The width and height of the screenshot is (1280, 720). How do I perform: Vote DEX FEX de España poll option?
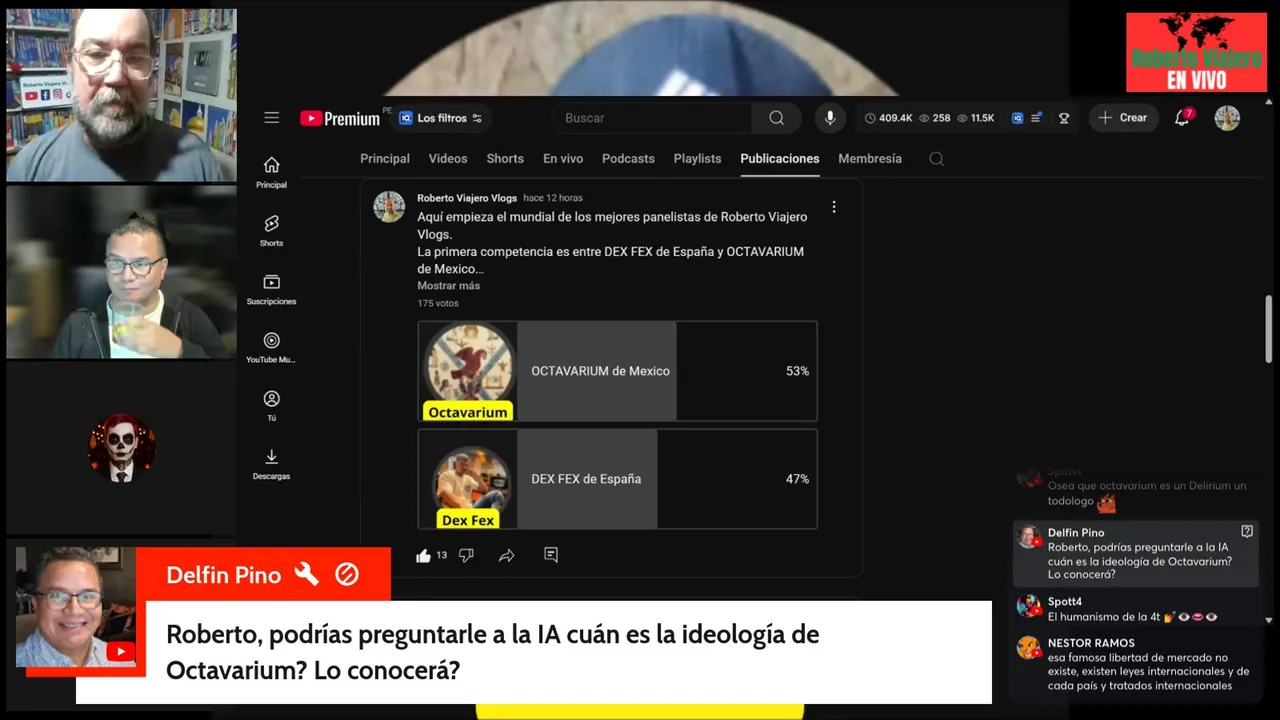pos(617,479)
